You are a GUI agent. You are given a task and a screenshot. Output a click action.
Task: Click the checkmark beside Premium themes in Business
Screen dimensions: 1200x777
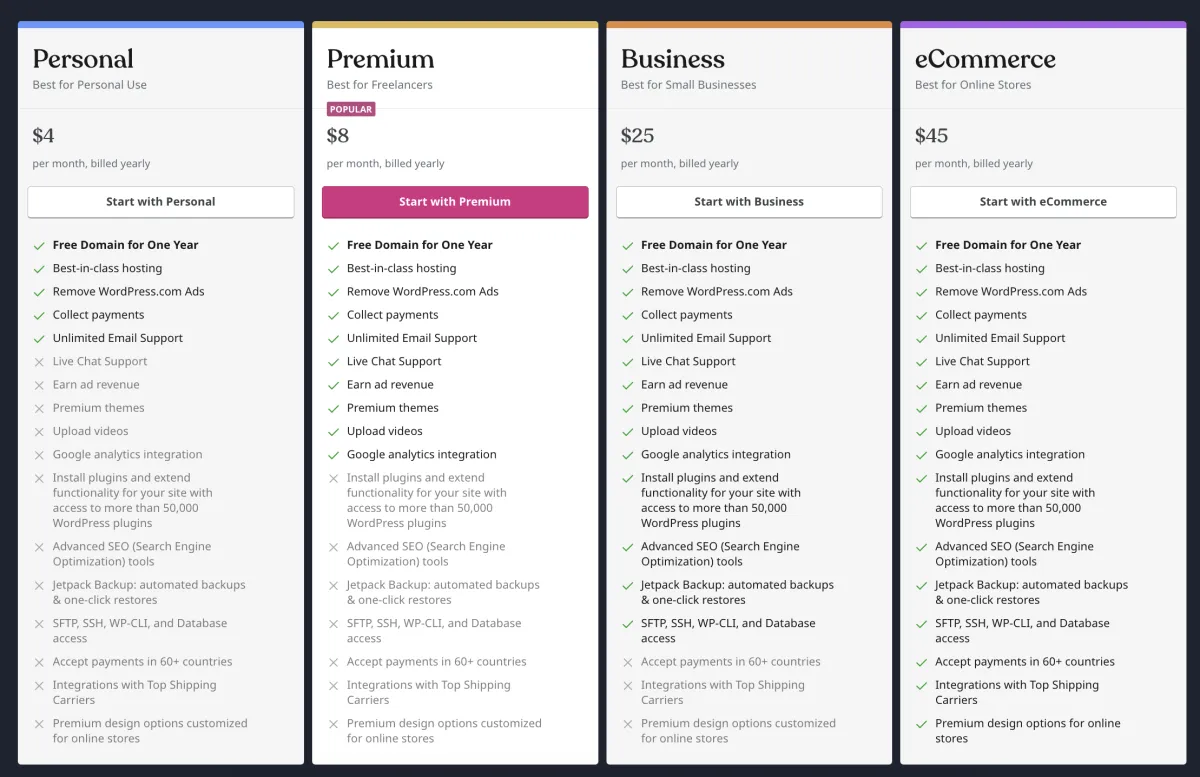(626, 408)
